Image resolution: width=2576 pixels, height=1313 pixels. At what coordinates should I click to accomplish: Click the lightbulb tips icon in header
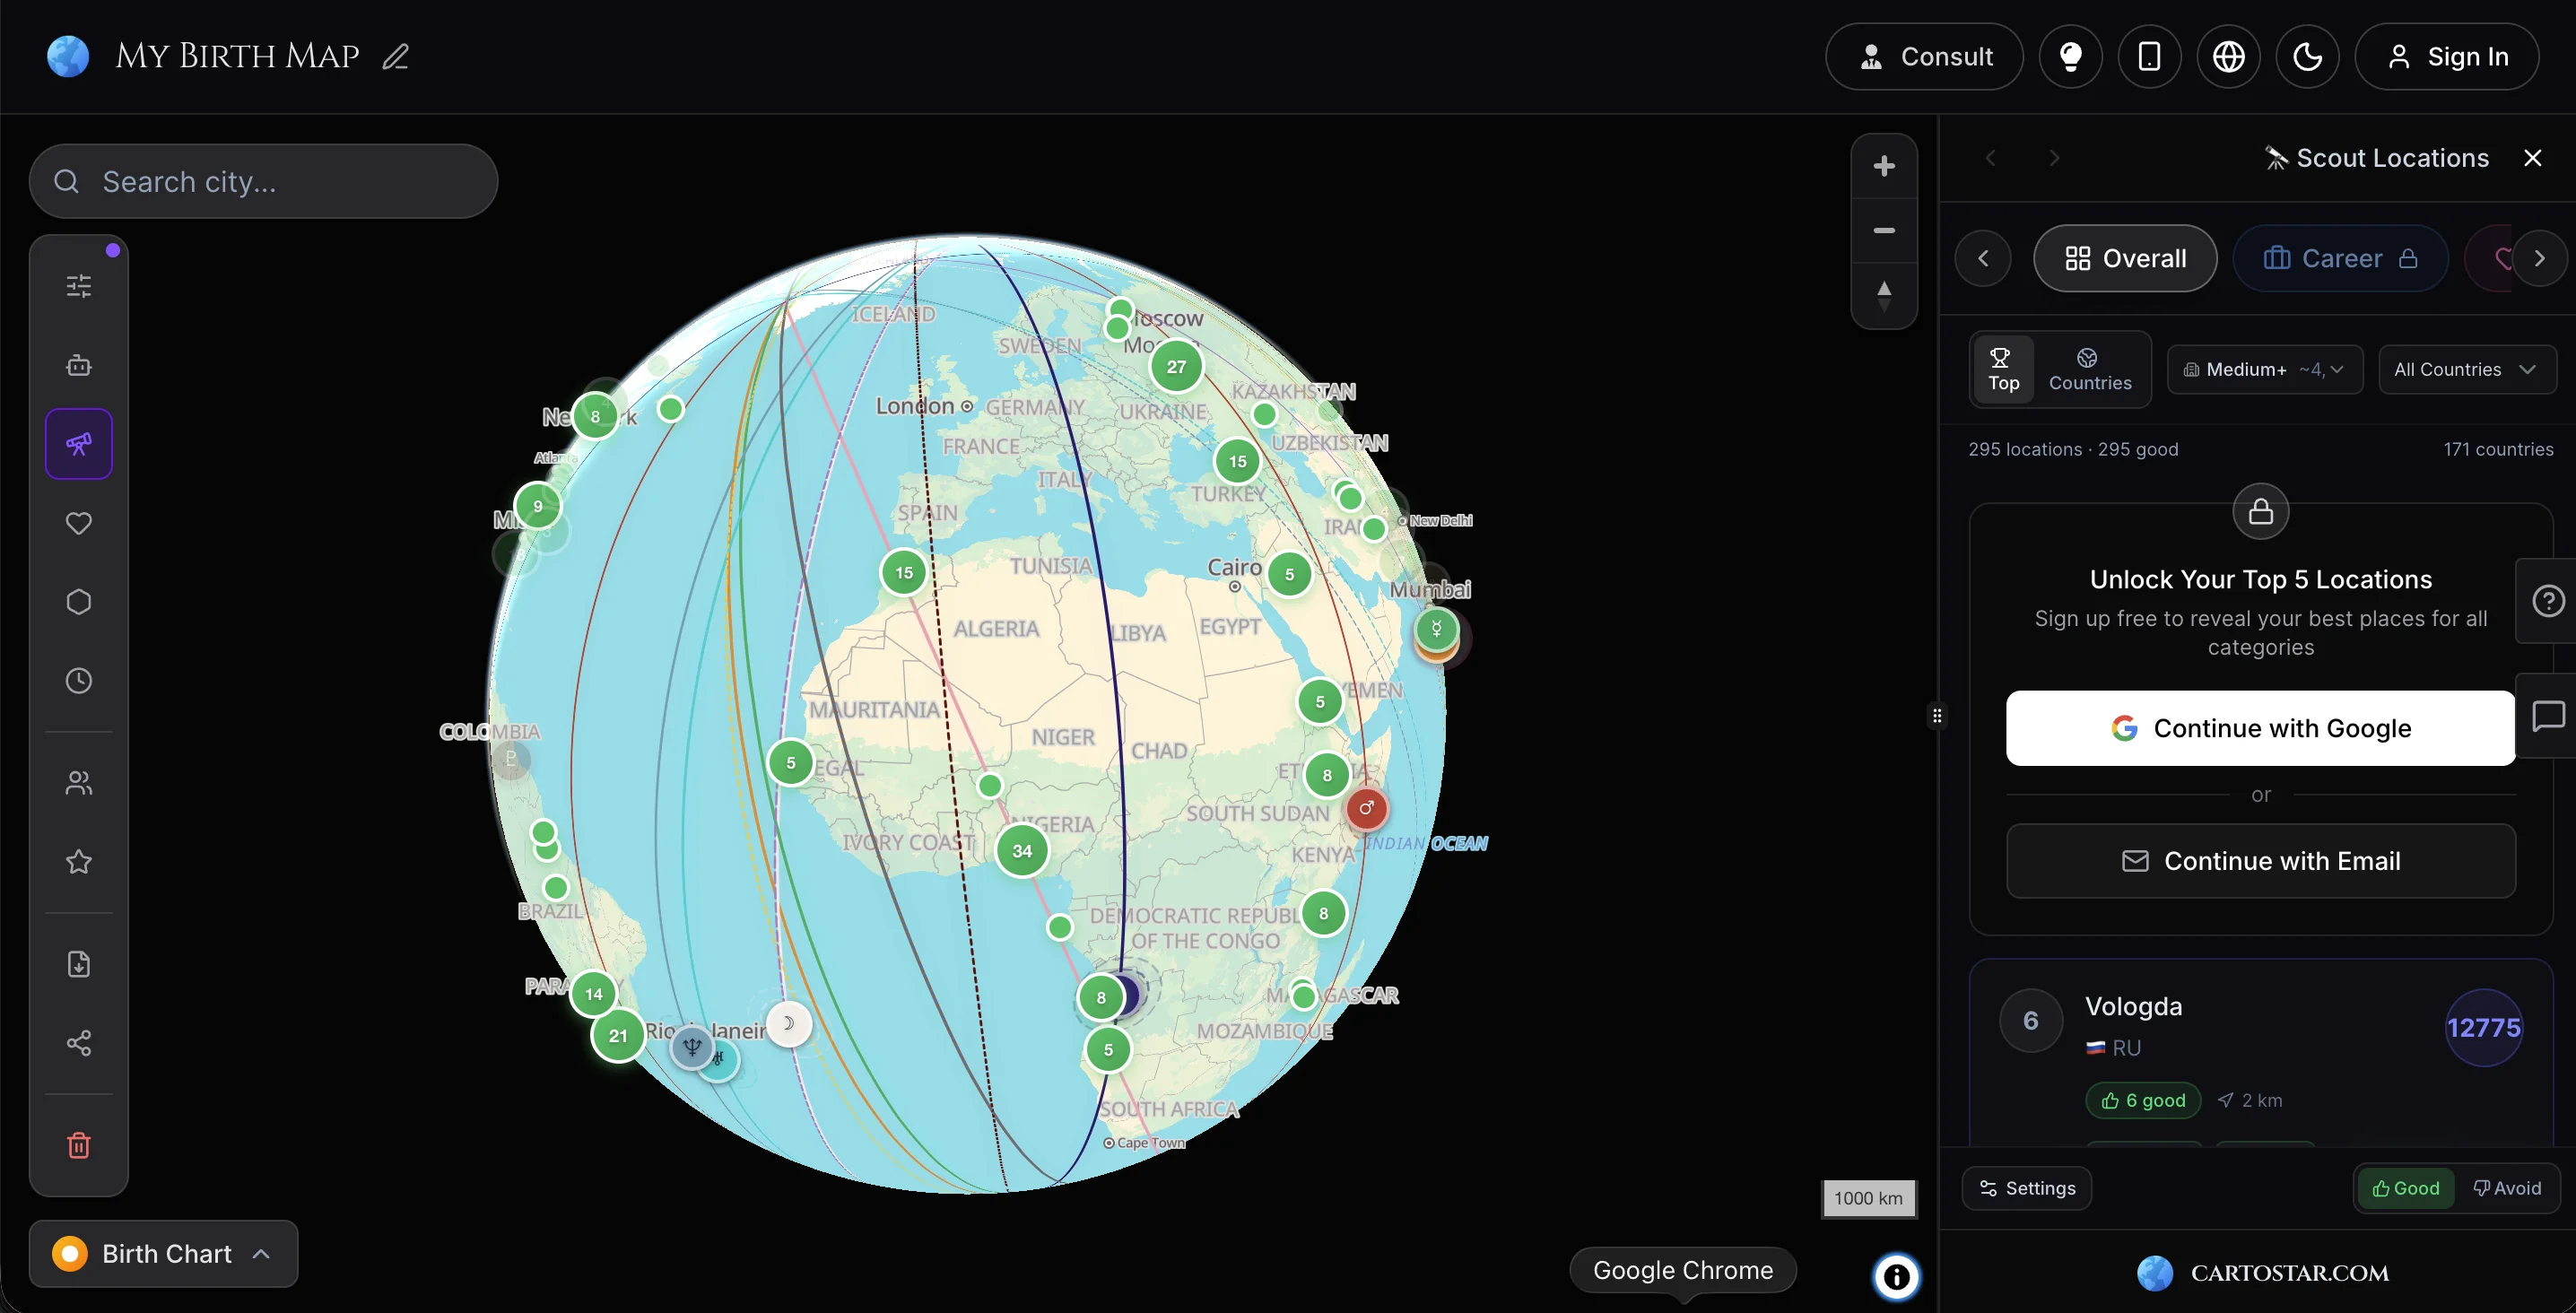coord(2070,56)
